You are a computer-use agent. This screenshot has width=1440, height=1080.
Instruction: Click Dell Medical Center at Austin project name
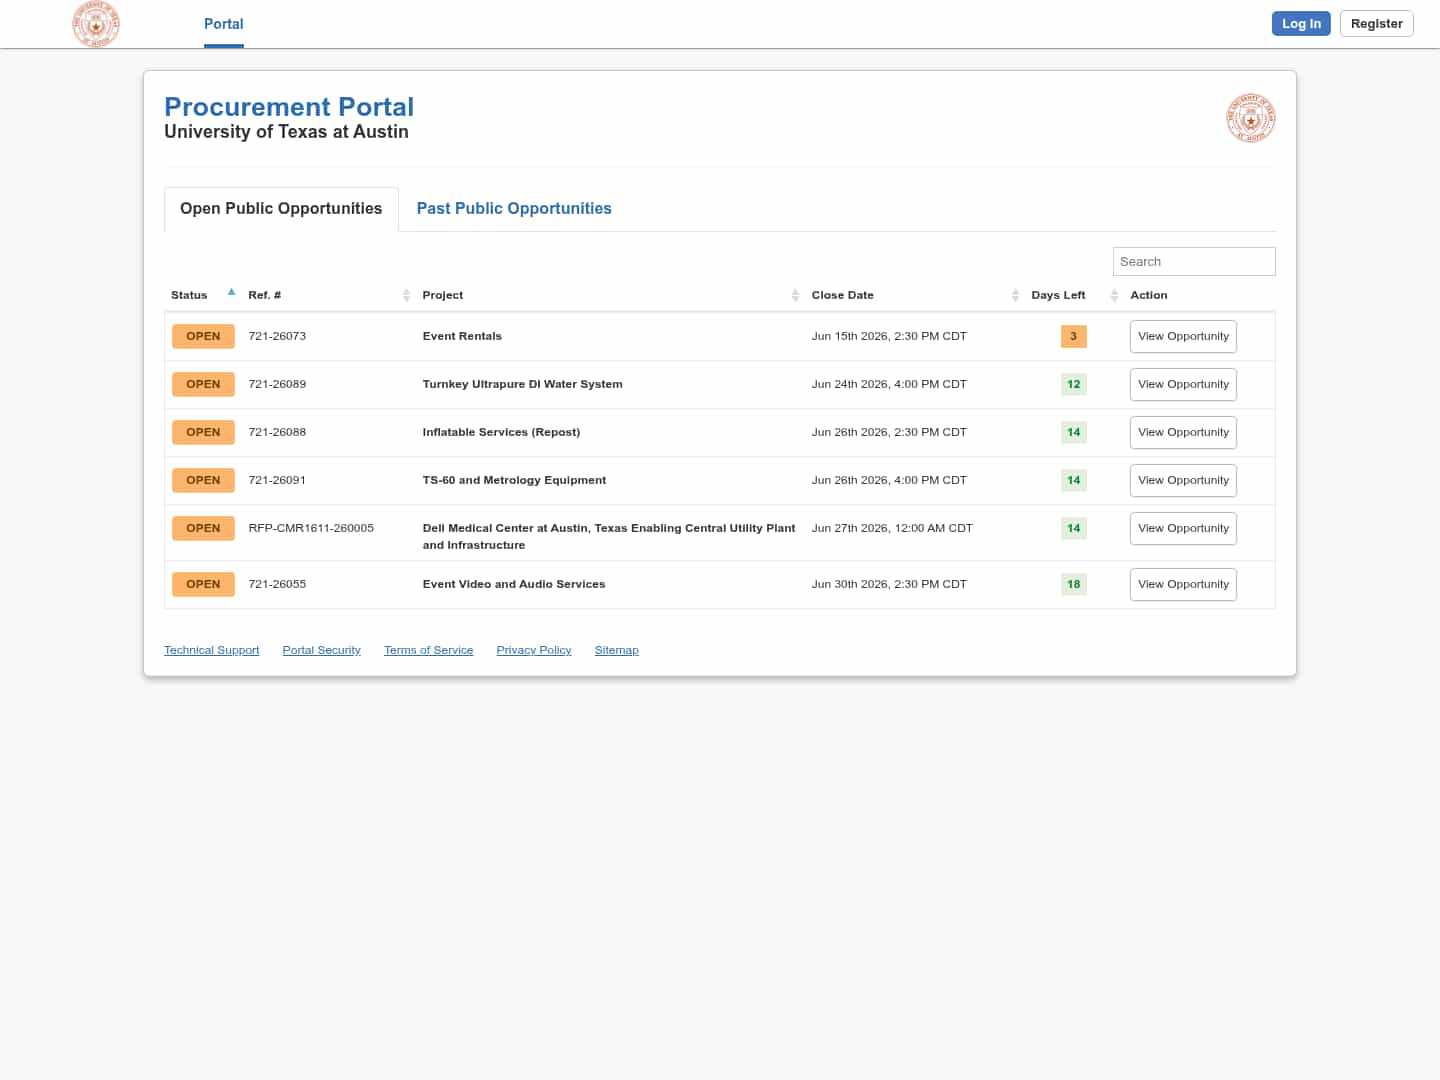(609, 537)
